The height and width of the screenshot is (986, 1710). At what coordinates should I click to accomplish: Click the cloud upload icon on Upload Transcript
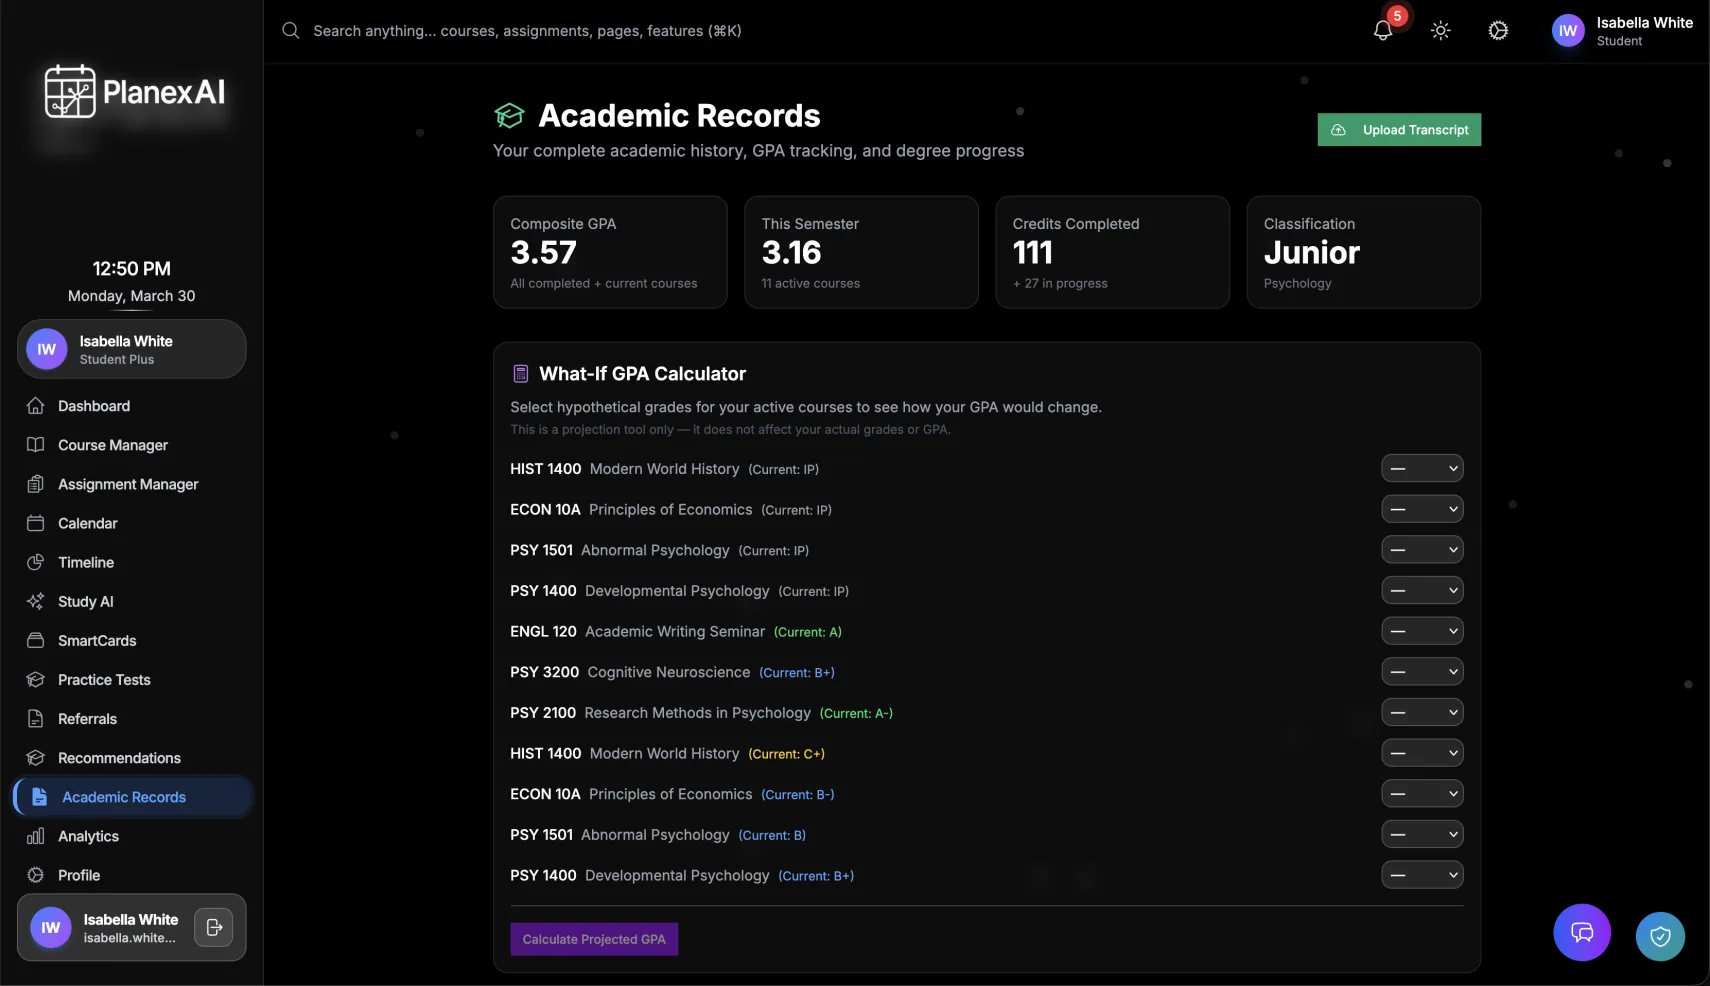point(1338,130)
